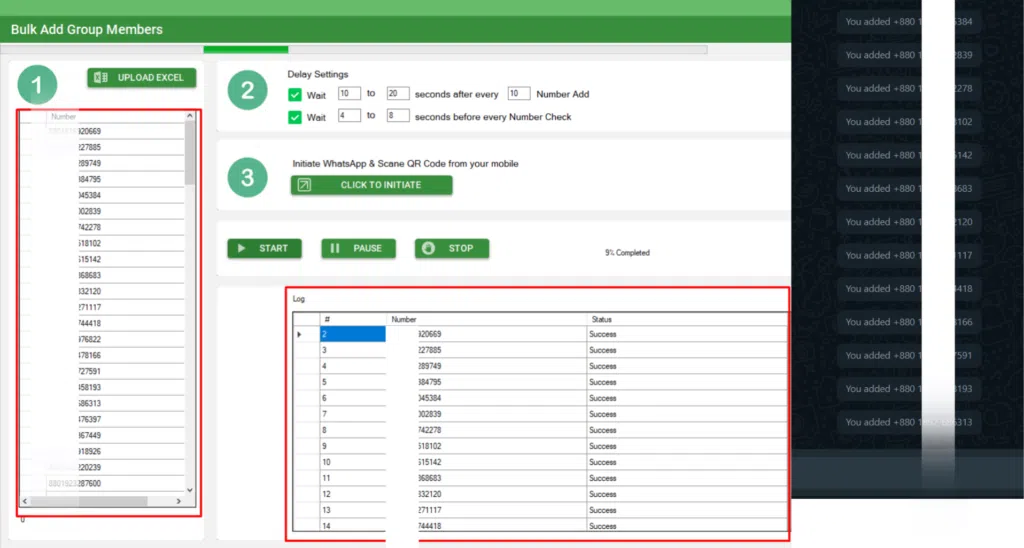Click the WhatsApp message 'You added' ending 2839
Viewport: 1024px width, 548px height.
(908, 55)
